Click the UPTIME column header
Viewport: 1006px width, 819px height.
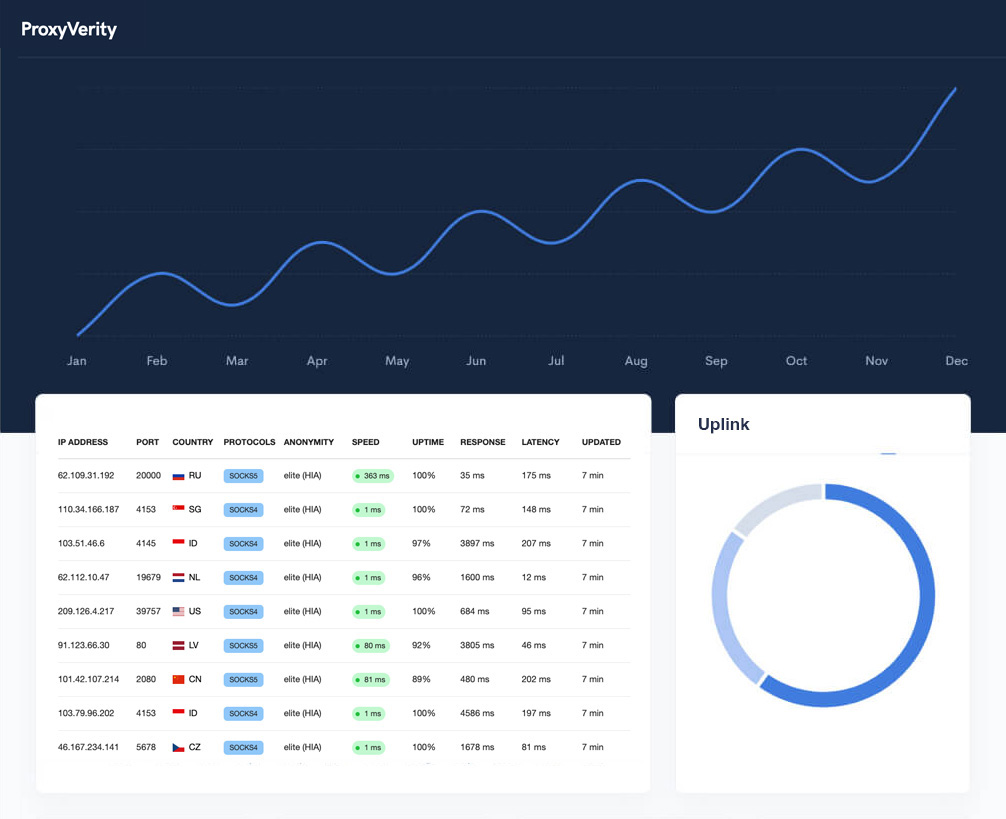(428, 442)
